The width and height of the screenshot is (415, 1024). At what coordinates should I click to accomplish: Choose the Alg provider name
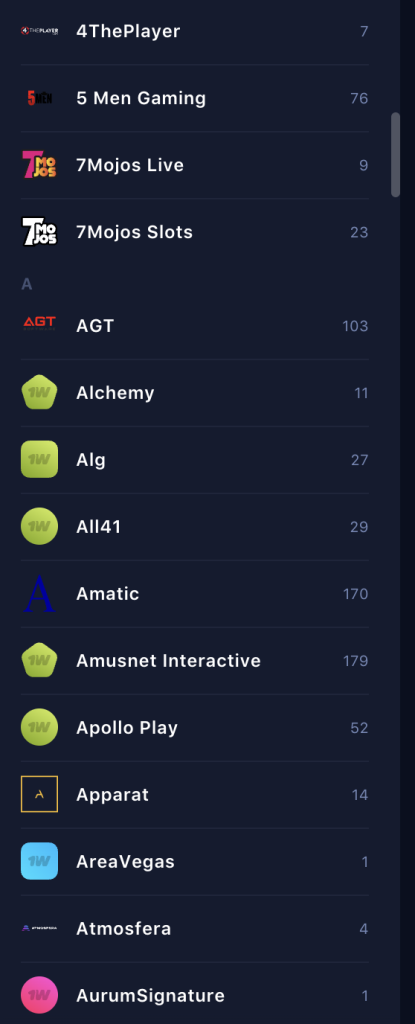coord(91,460)
